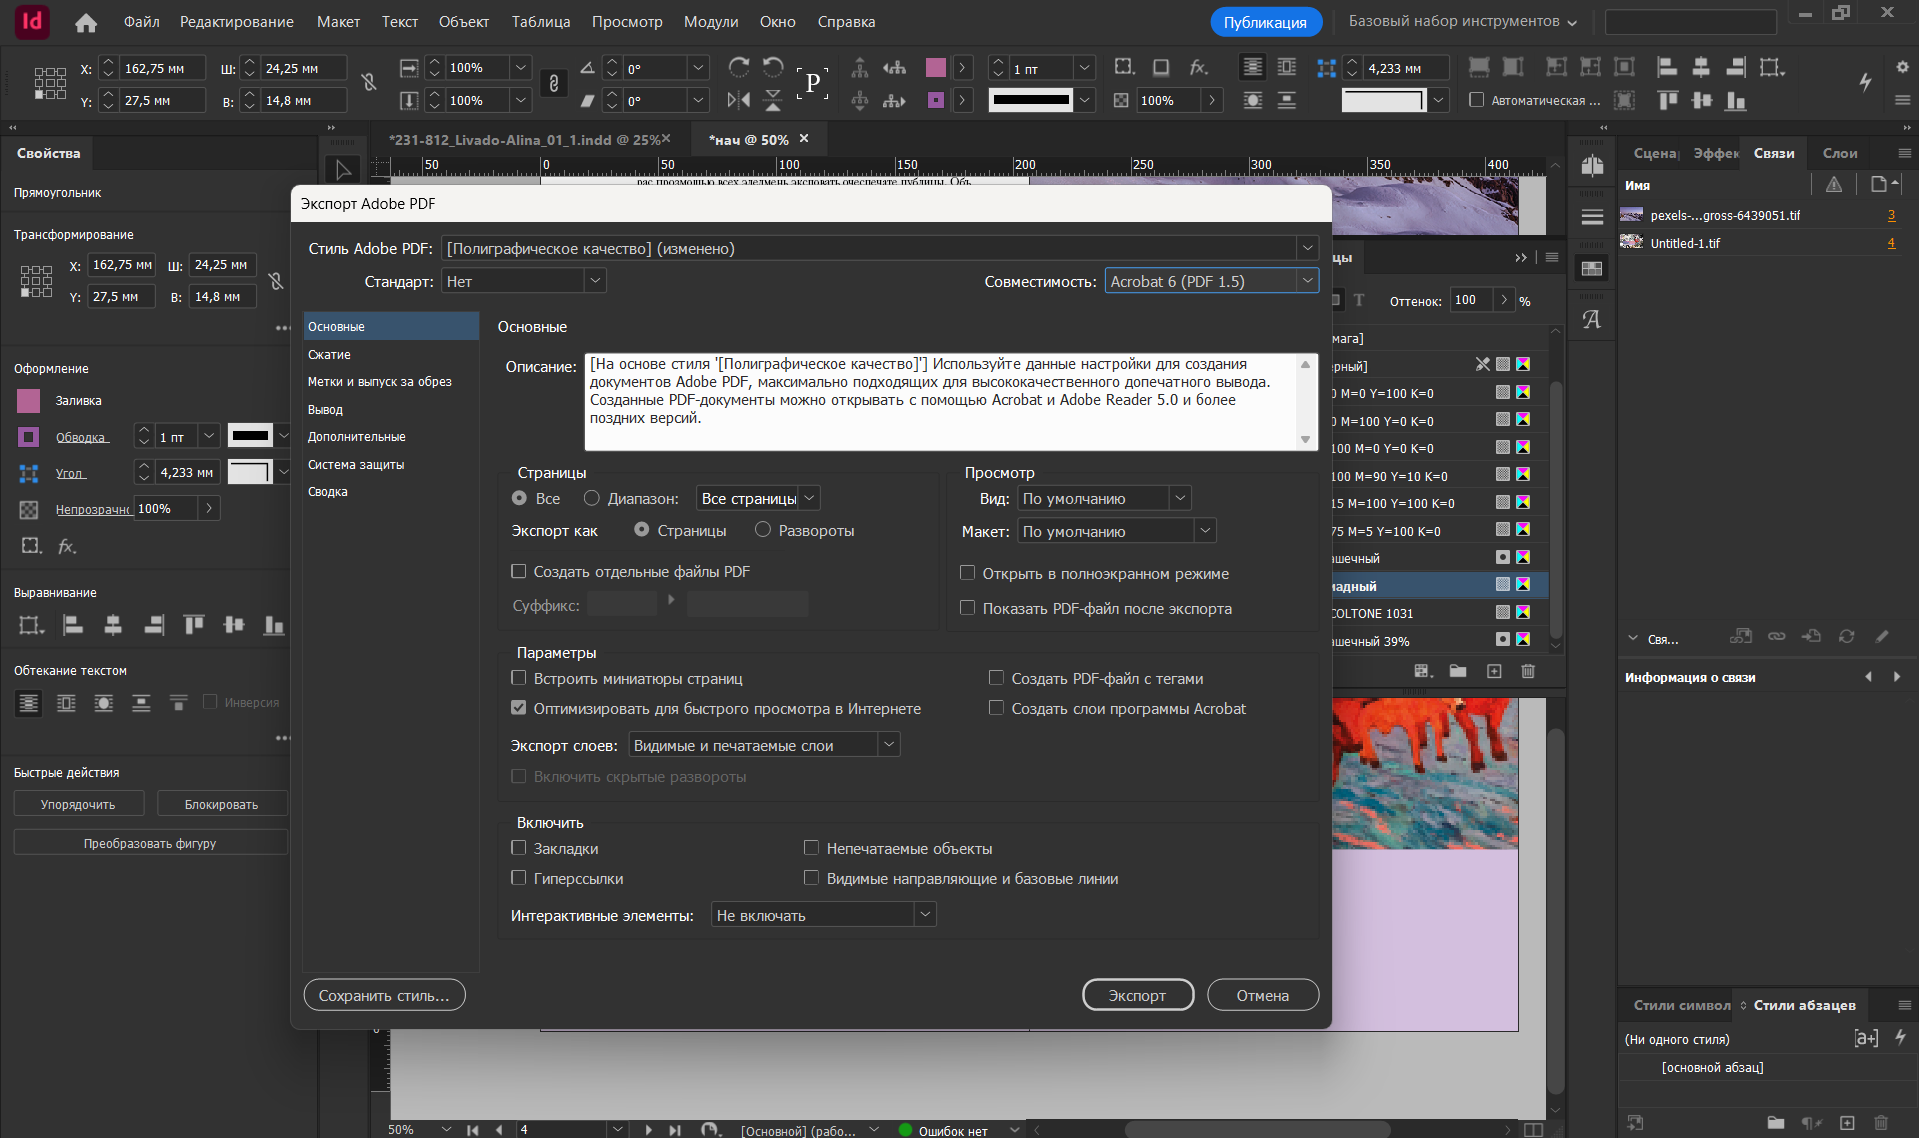Align top edges in Properties alignment section
The image size is (1919, 1138).
(194, 625)
